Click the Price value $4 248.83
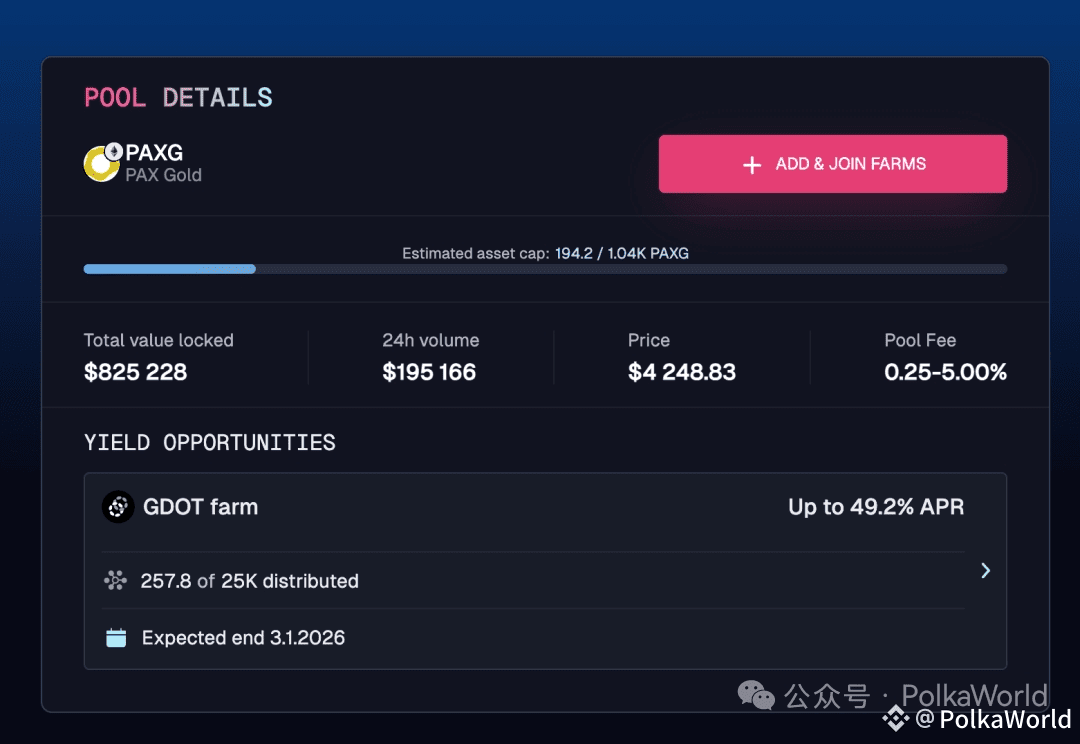This screenshot has width=1080, height=744. [682, 373]
